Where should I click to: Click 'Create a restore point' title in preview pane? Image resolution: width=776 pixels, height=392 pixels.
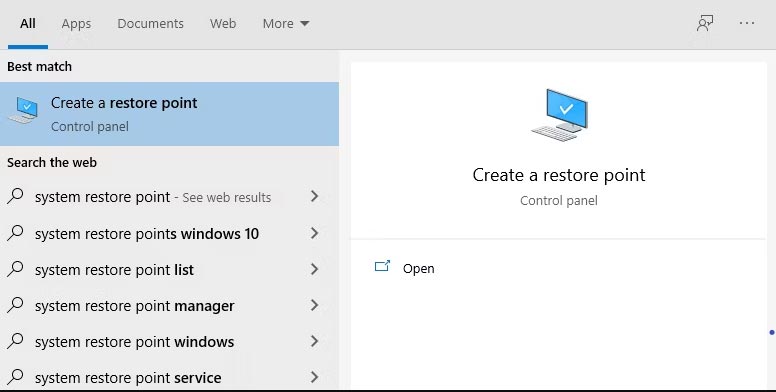click(559, 175)
